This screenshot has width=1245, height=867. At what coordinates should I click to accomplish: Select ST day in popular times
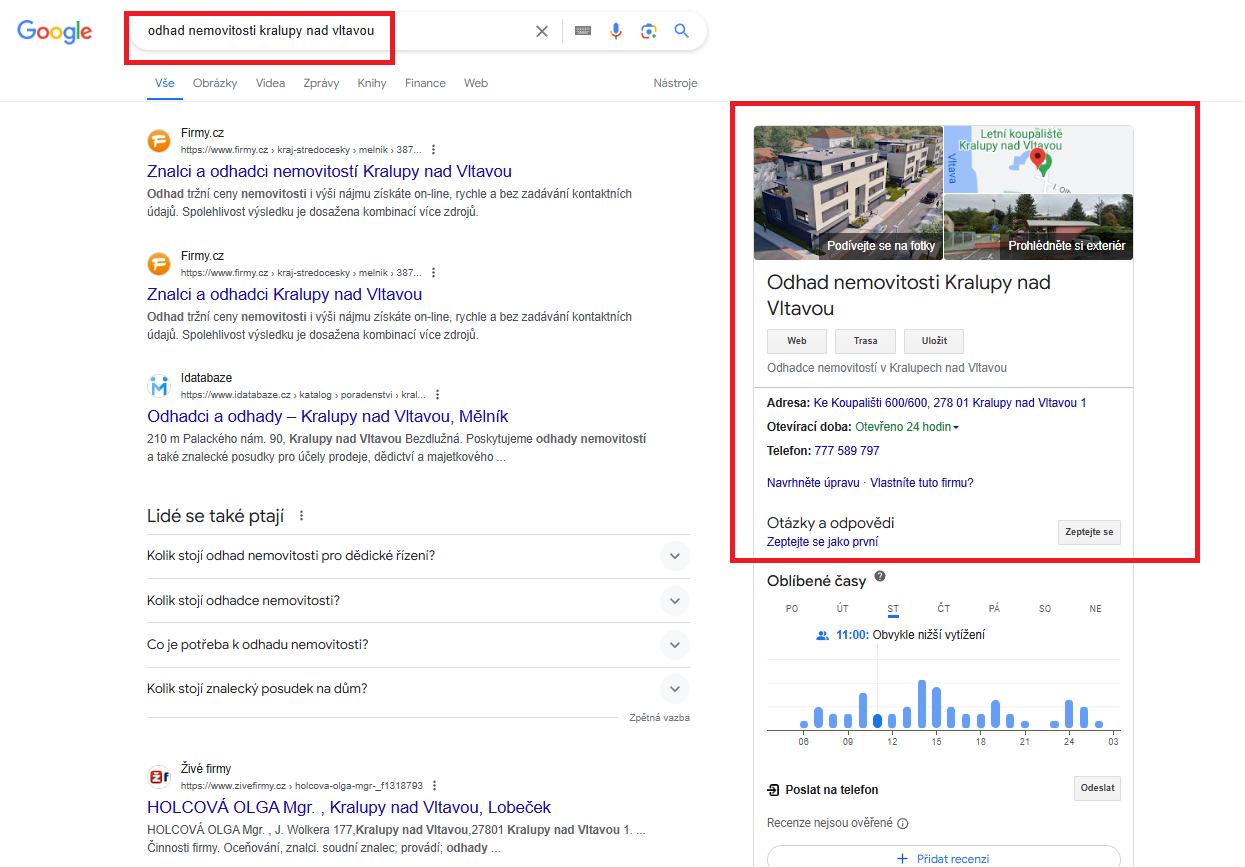[893, 609]
